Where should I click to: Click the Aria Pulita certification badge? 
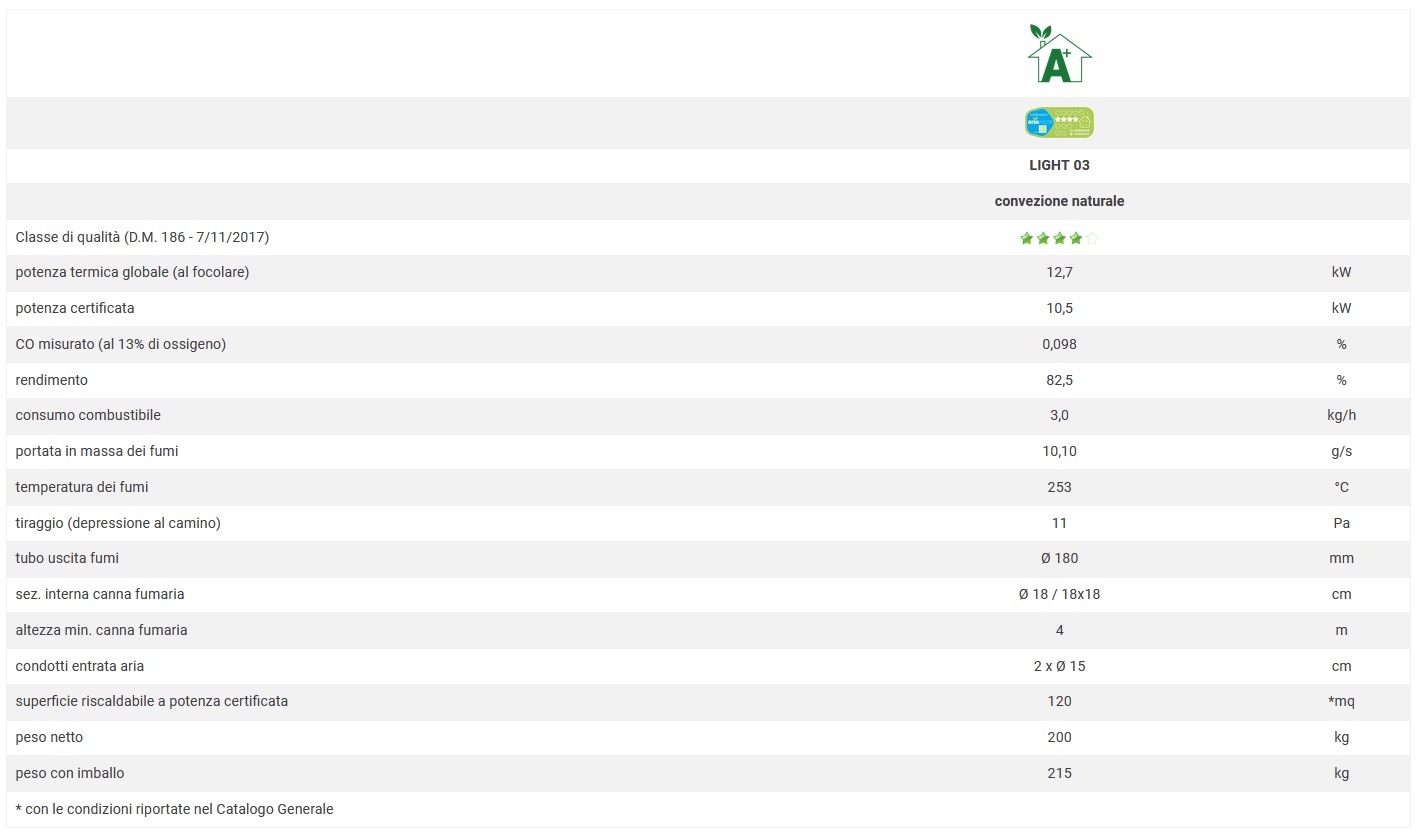pos(1059,123)
